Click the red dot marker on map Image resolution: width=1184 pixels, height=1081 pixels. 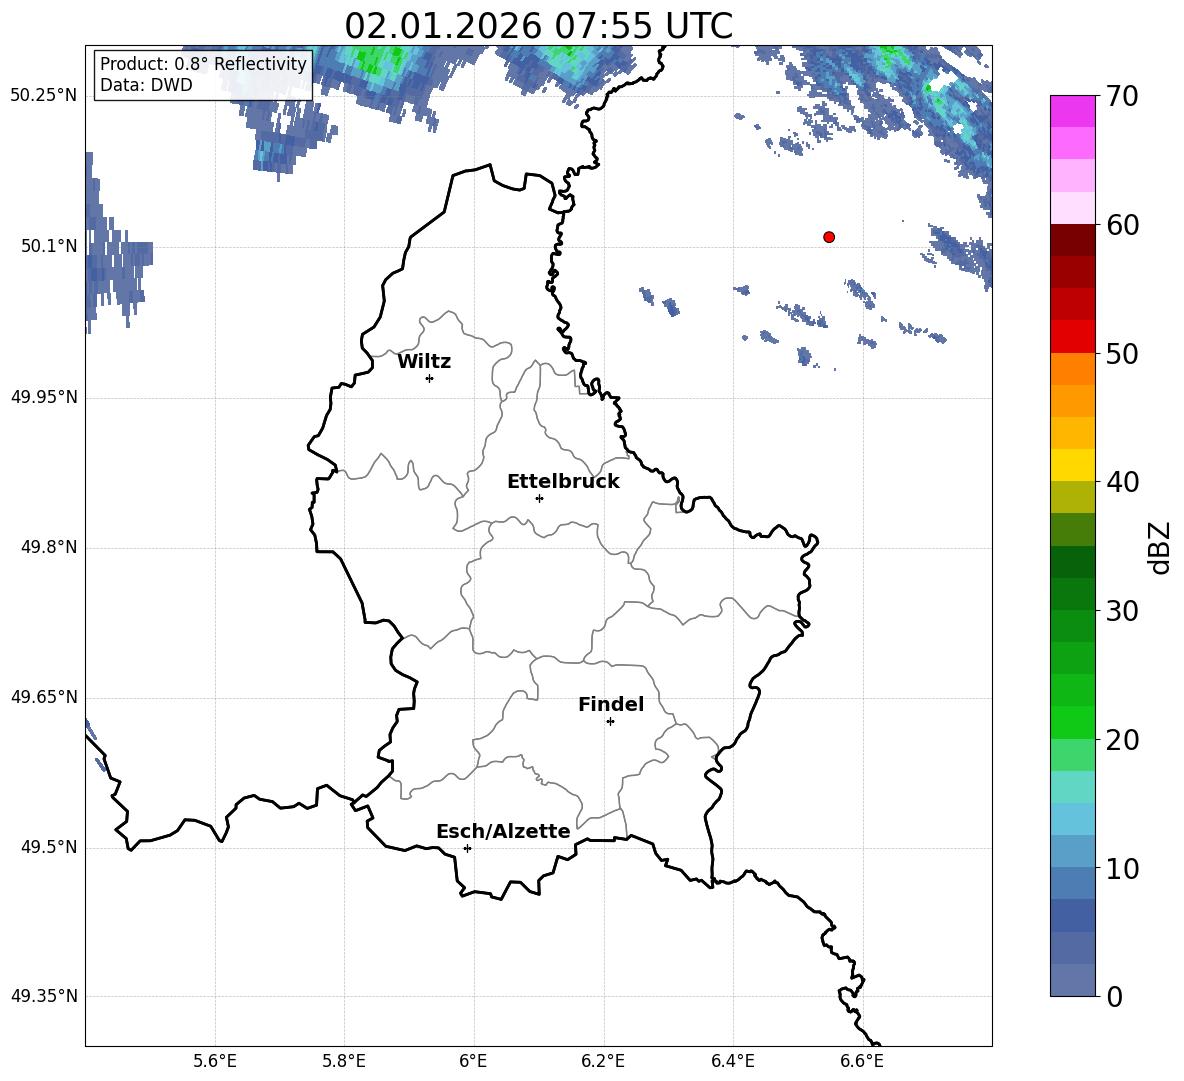coord(829,237)
